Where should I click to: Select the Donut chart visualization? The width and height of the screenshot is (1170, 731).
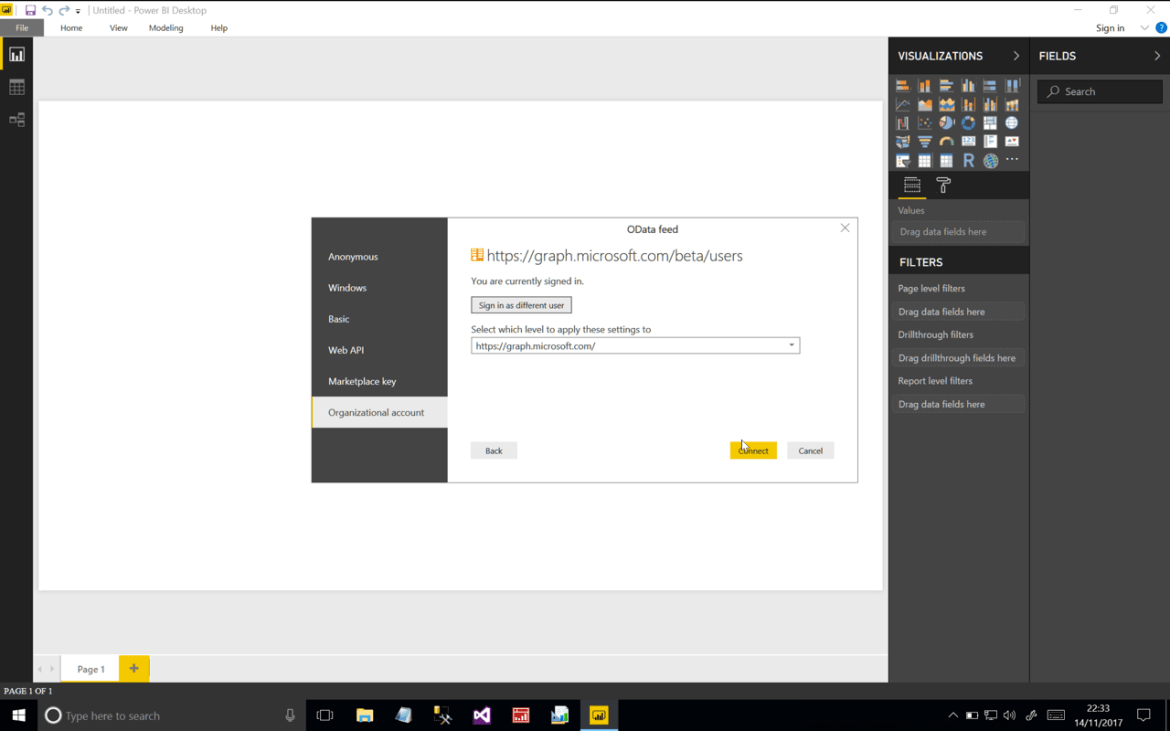[968, 123]
